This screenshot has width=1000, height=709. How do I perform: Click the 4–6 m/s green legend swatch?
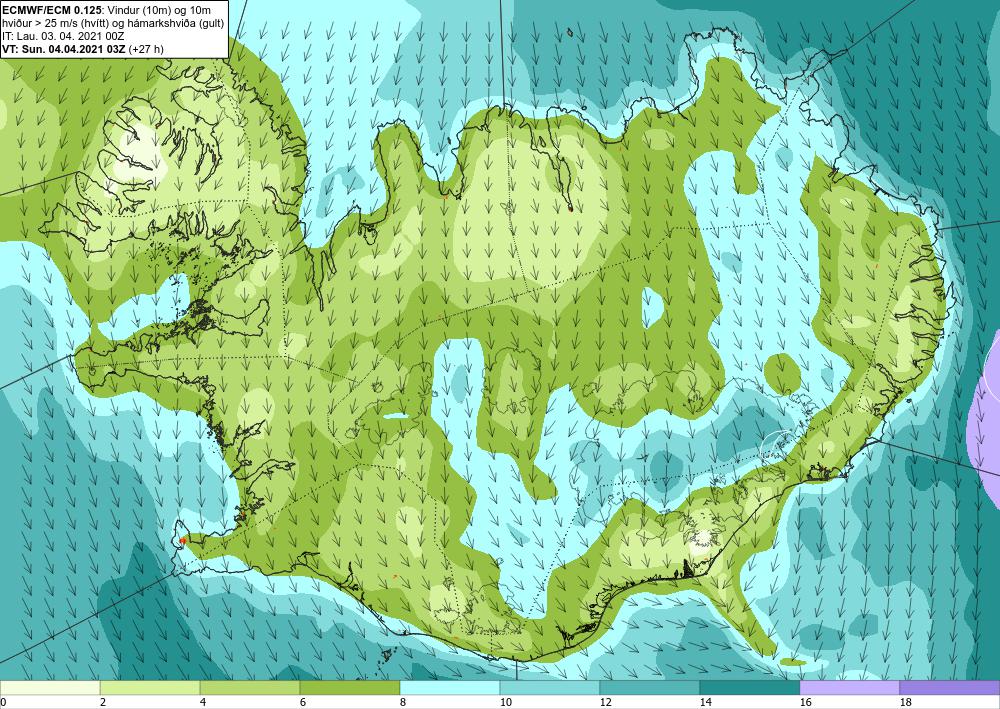(x=250, y=688)
